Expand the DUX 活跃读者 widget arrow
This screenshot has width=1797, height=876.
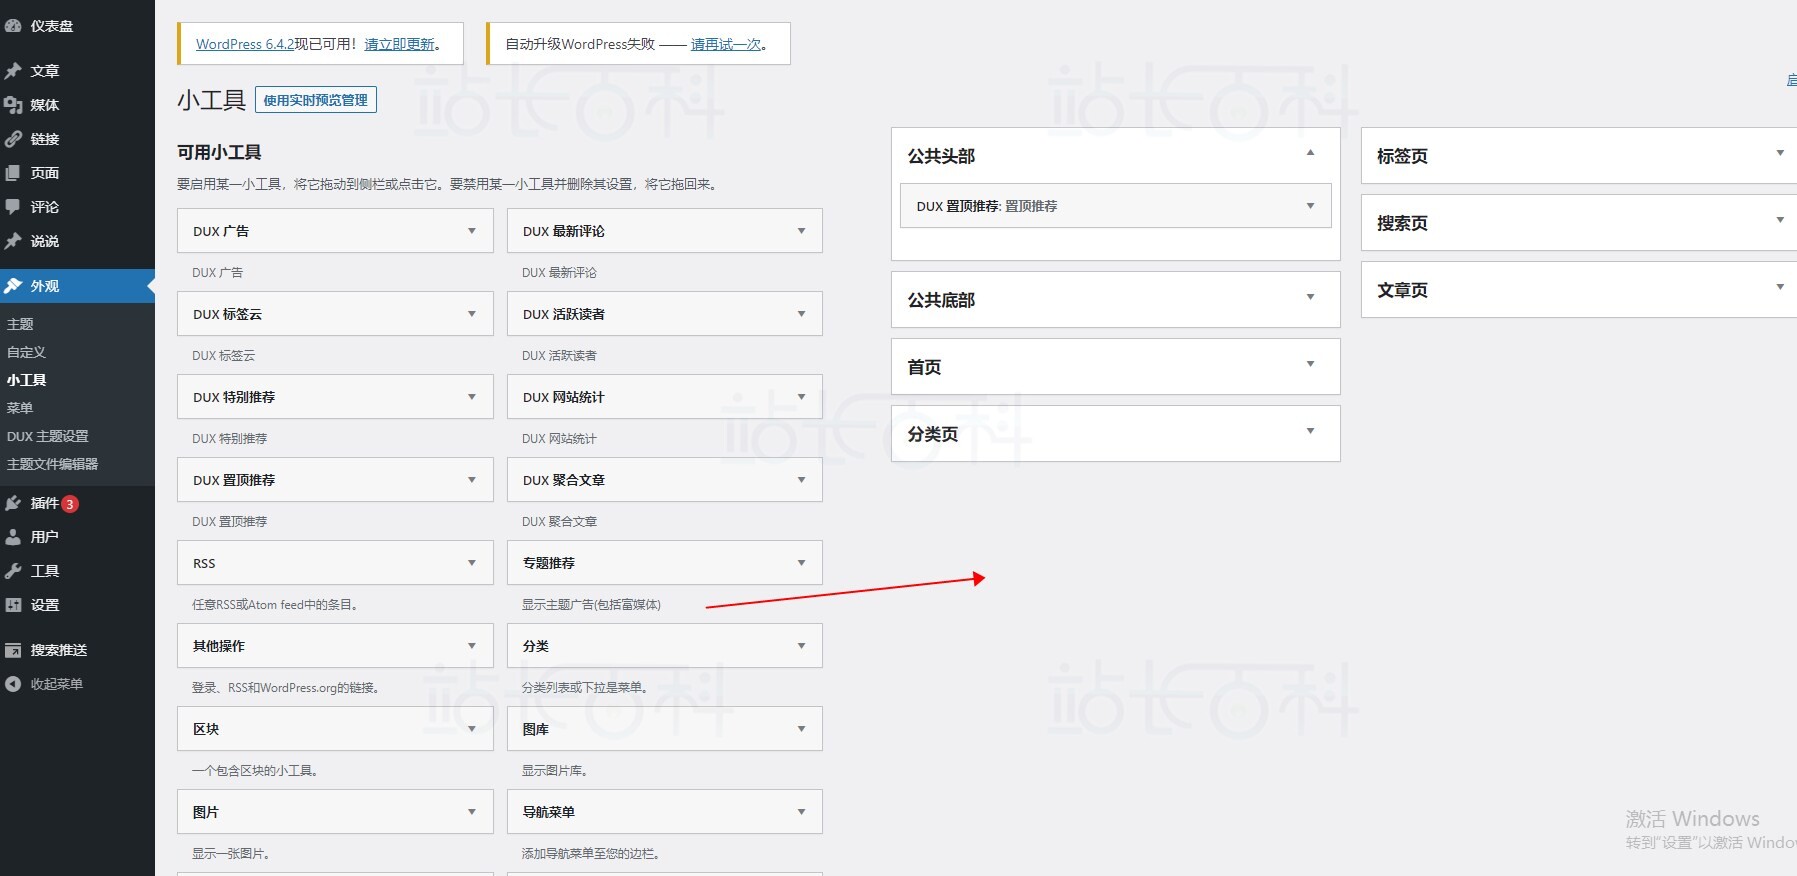[x=801, y=314]
